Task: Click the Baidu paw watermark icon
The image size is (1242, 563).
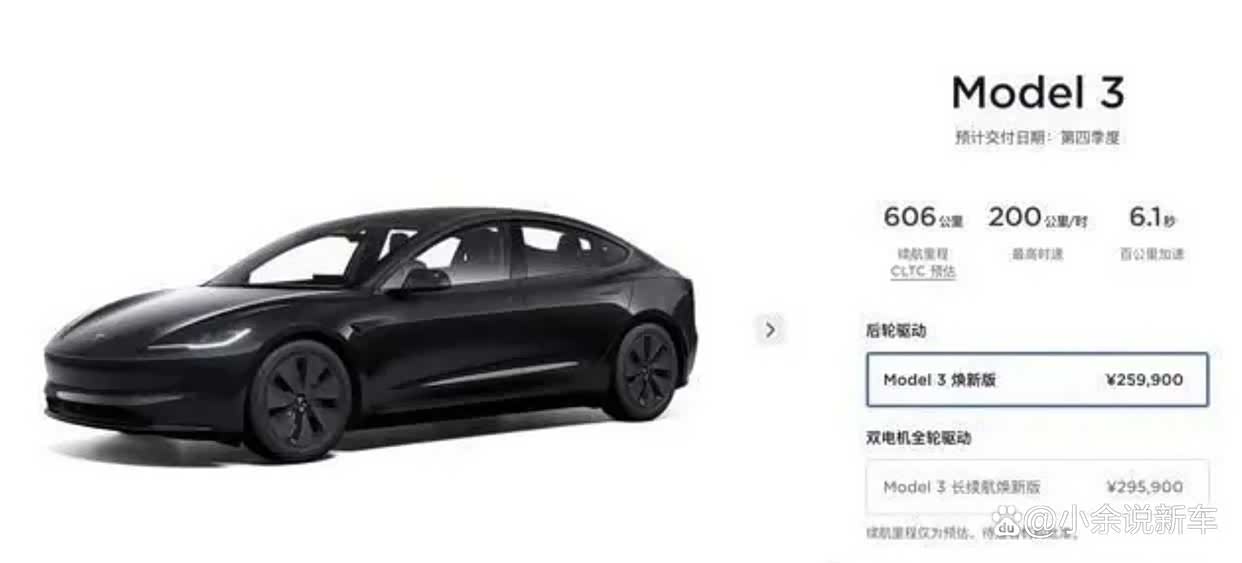Action: (1007, 519)
